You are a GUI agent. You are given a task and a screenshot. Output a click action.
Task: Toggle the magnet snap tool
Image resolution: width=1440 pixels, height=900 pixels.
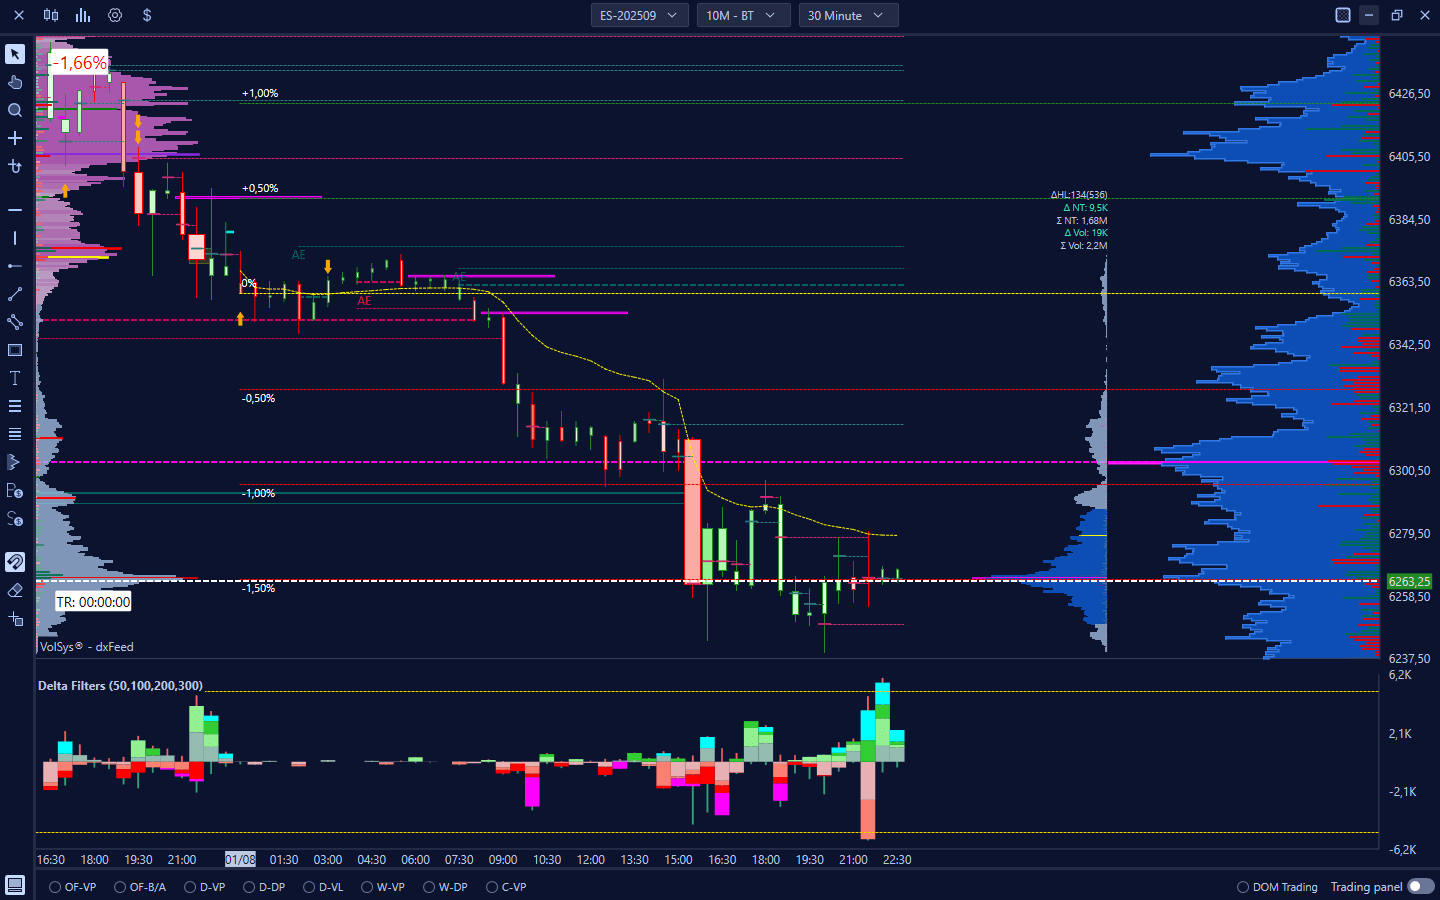15,562
